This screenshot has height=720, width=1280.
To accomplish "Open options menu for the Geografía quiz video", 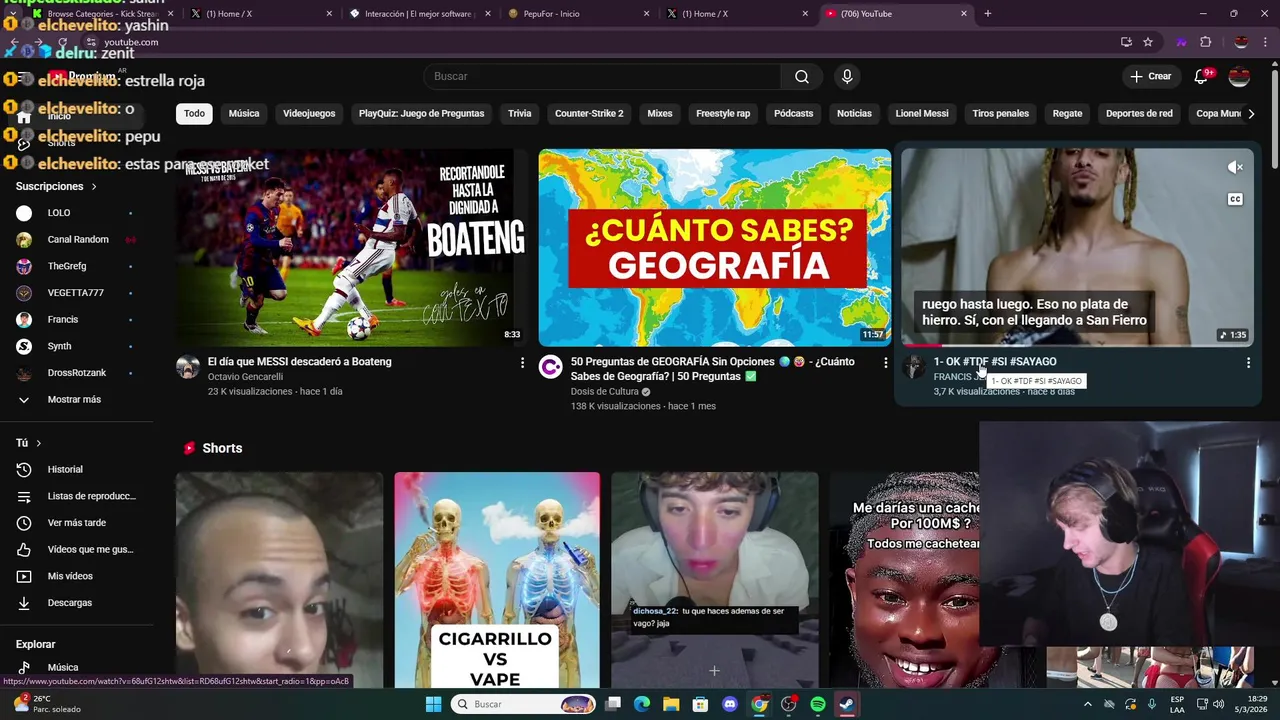I will click(x=885, y=363).
